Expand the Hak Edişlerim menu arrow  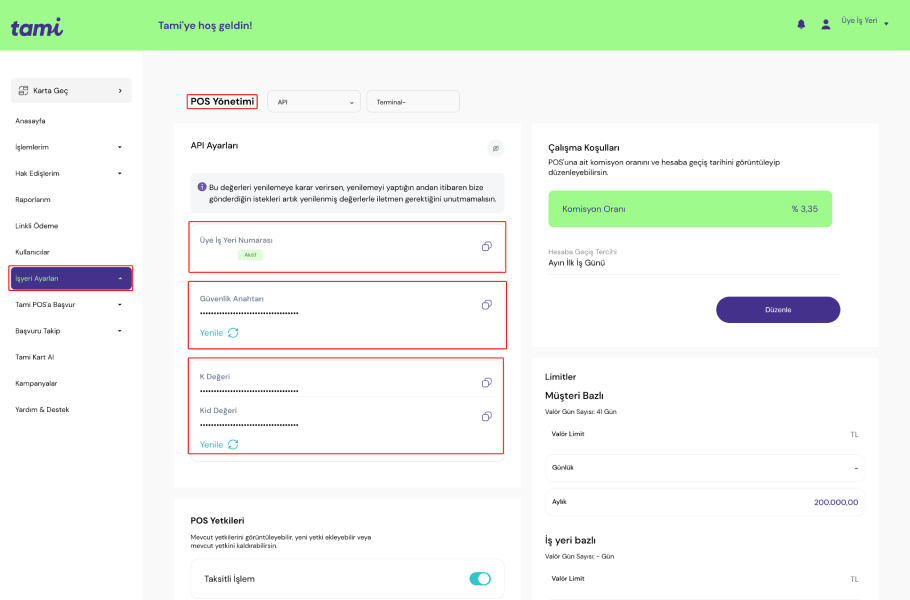(x=120, y=174)
